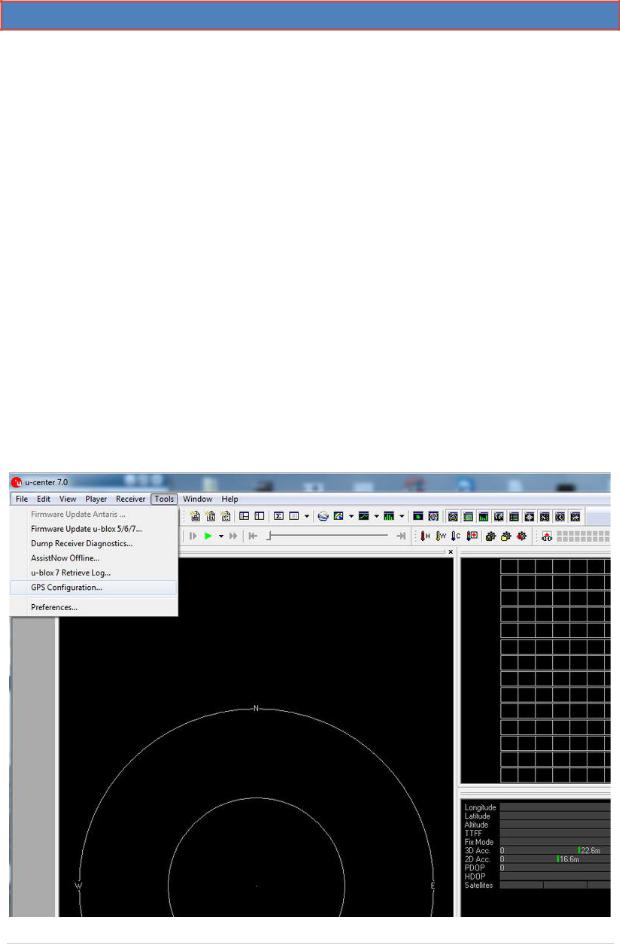Click the 22.6m 3D accuracy value

tap(590, 851)
